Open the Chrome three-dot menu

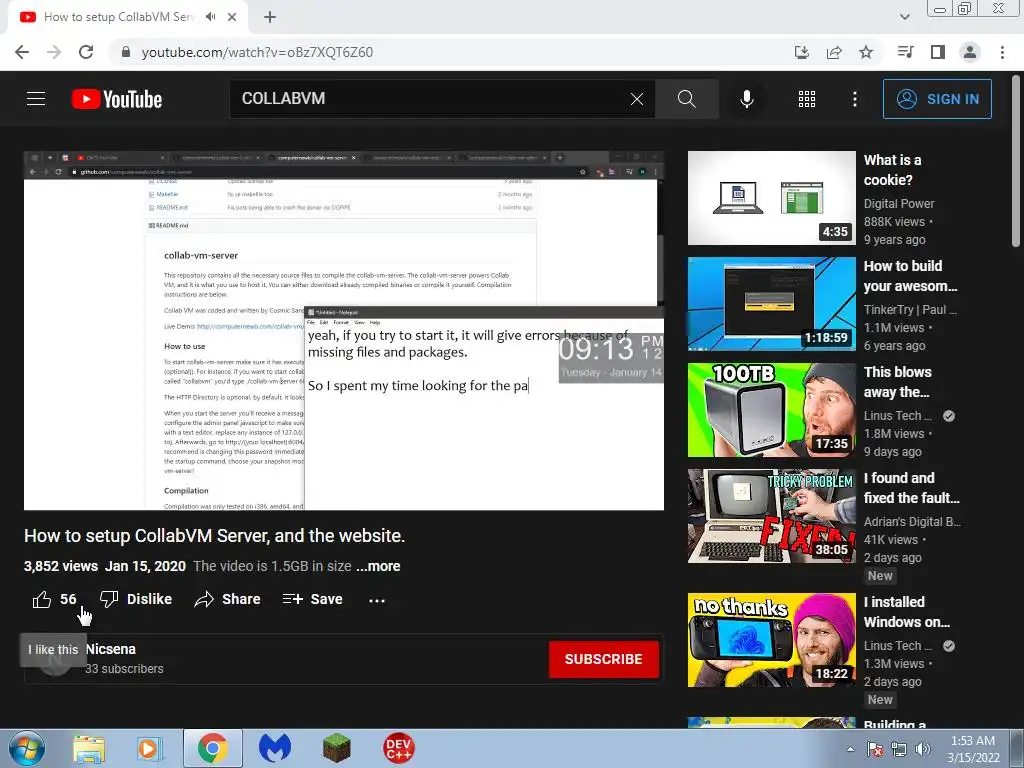click(1002, 52)
